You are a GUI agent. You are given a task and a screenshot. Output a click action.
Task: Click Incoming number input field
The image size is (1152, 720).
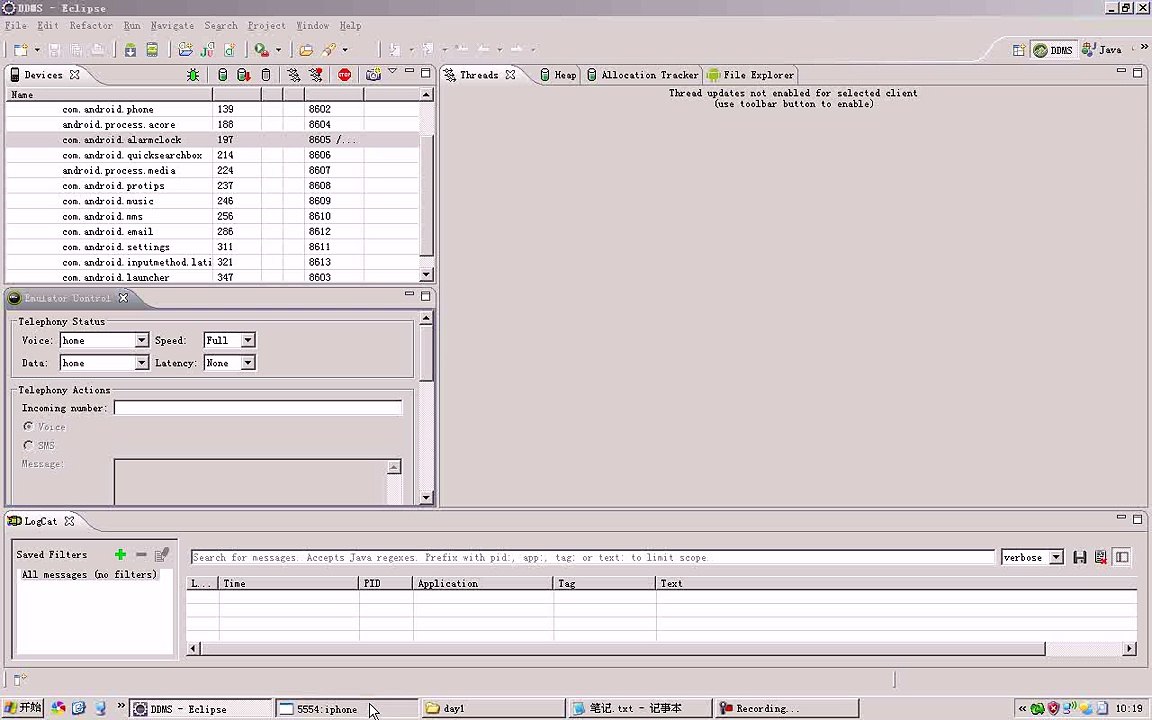pyautogui.click(x=258, y=408)
